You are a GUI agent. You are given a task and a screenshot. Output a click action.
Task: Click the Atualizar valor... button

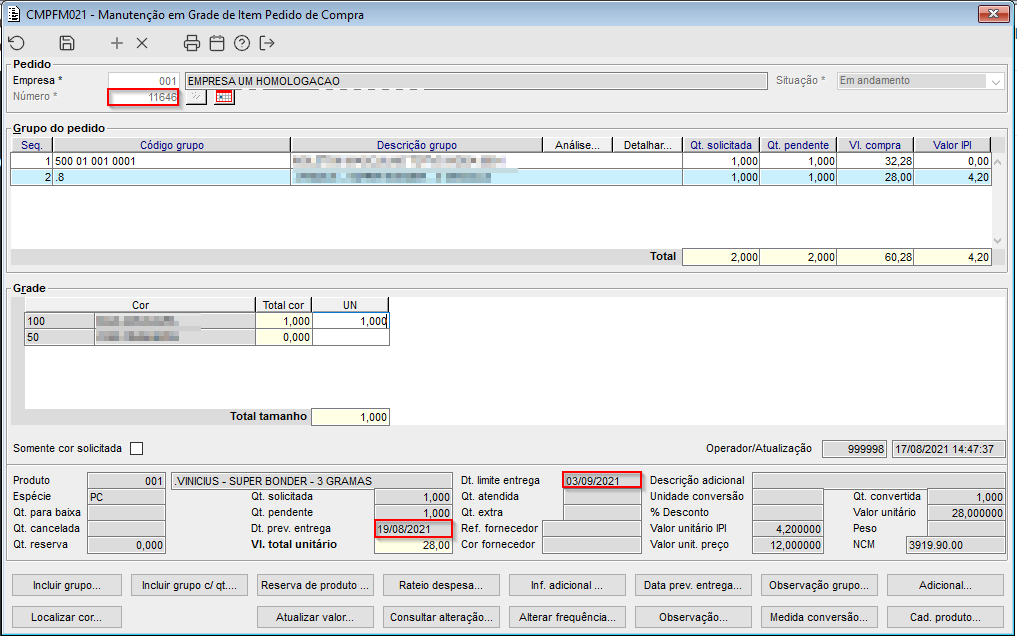[x=315, y=617]
